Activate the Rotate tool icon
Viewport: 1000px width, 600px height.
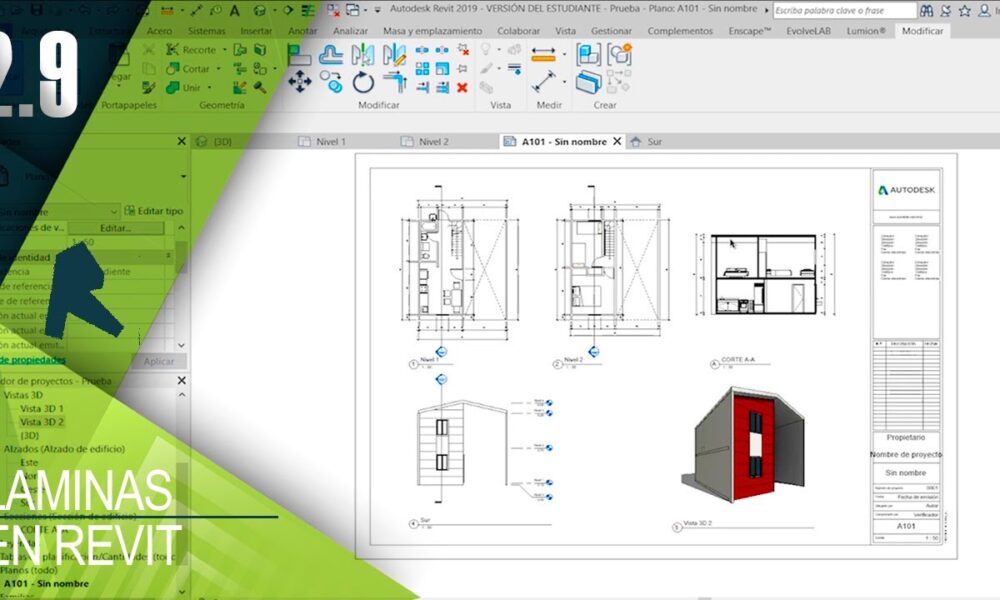pos(362,82)
